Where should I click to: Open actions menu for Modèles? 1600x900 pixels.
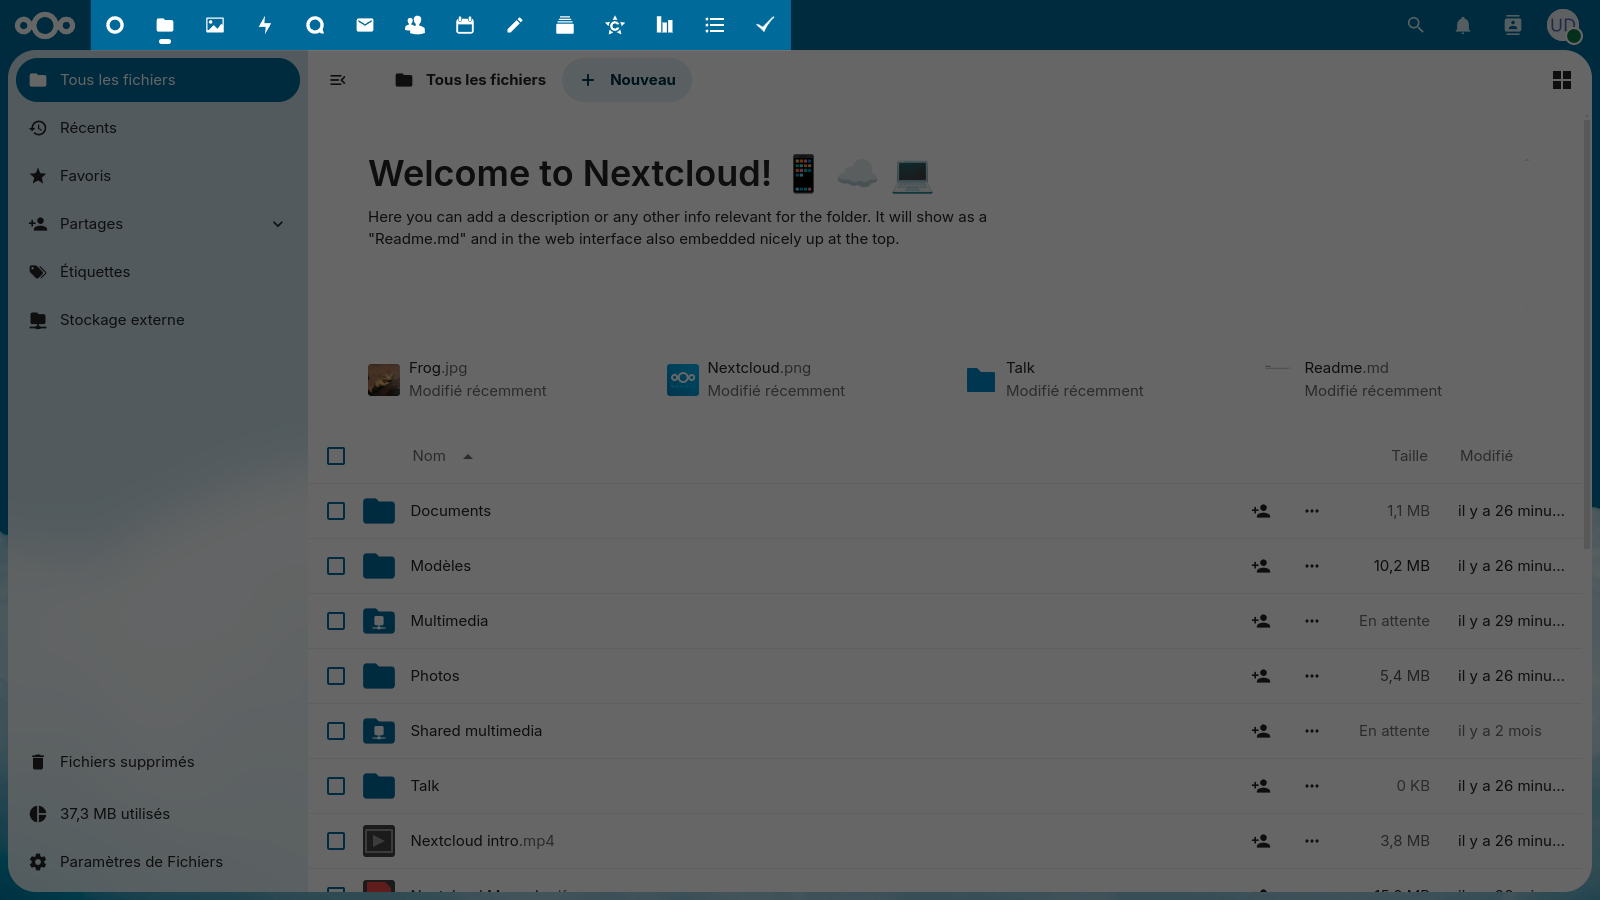1312,566
